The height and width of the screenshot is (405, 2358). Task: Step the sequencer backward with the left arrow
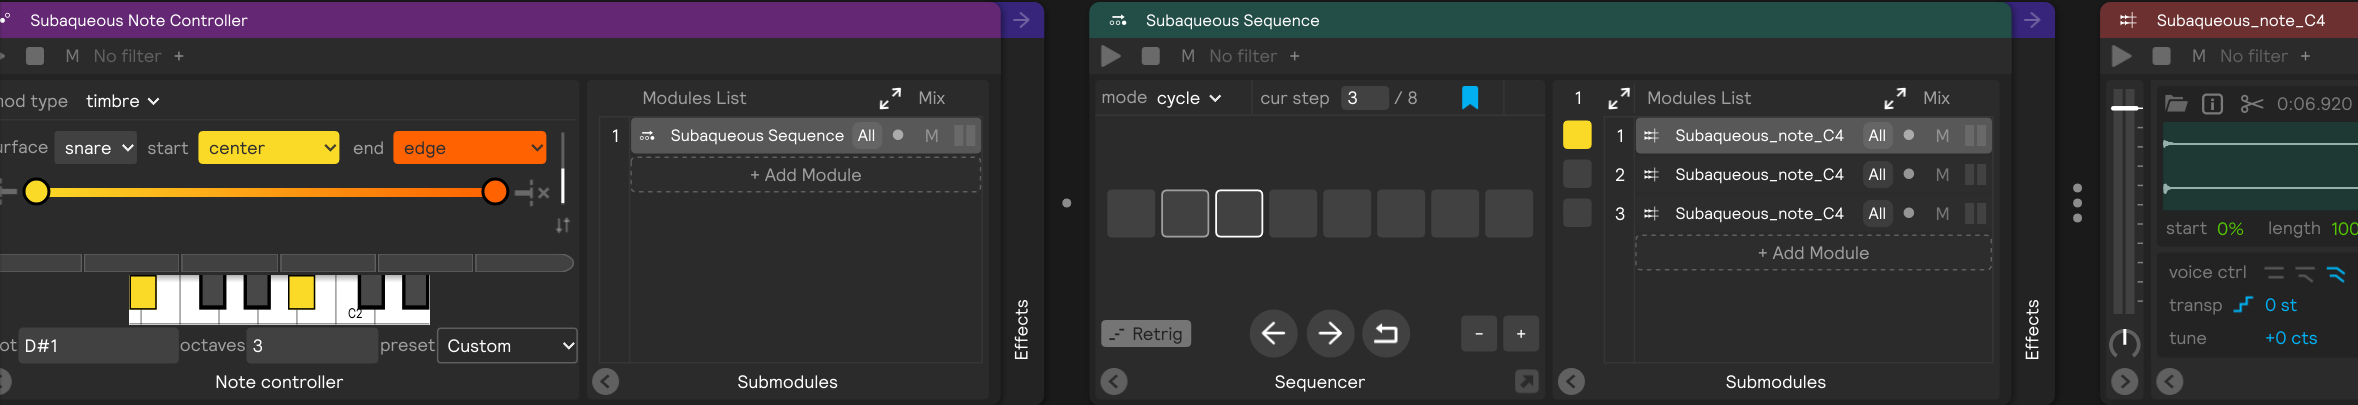pos(1273,334)
